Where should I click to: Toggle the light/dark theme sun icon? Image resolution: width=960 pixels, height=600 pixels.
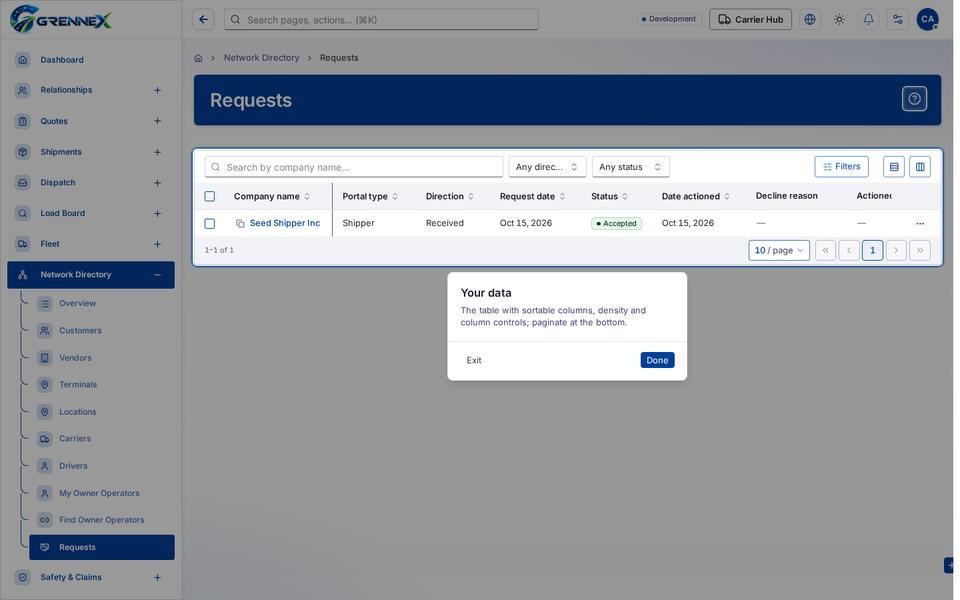[x=839, y=20]
